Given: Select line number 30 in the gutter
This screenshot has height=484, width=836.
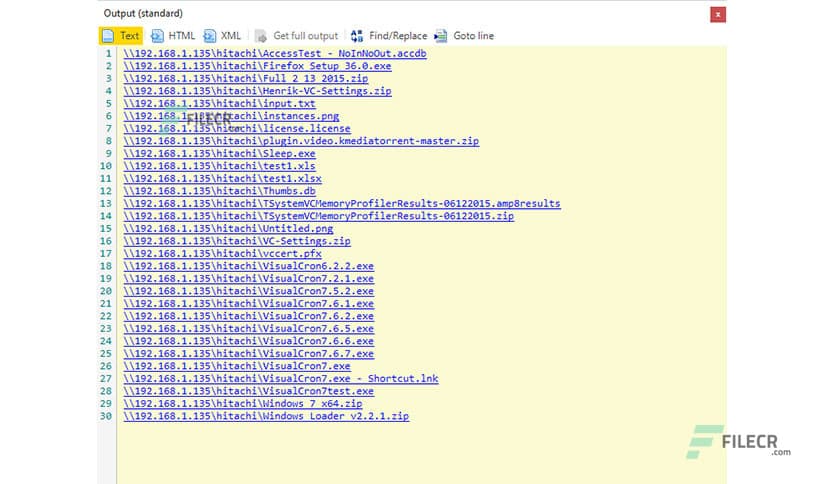Looking at the screenshot, I should [x=106, y=416].
